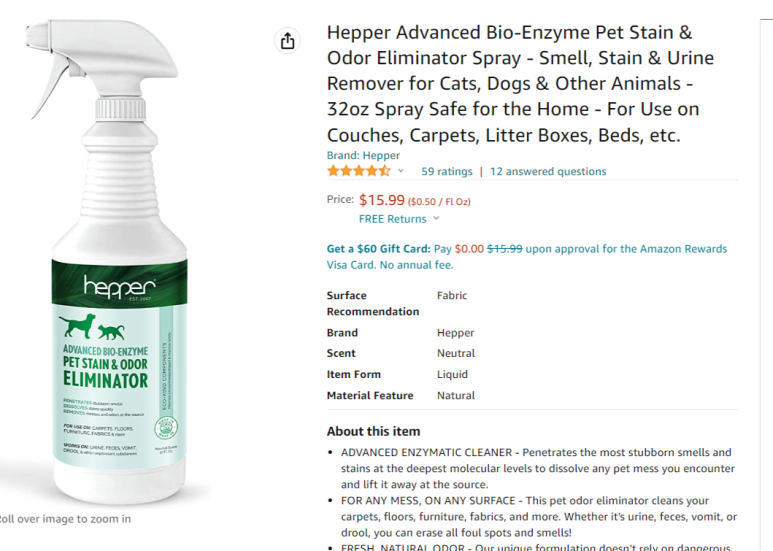The height and width of the screenshot is (551, 773).
Task: Click the $15.99 price text
Action: [382, 200]
